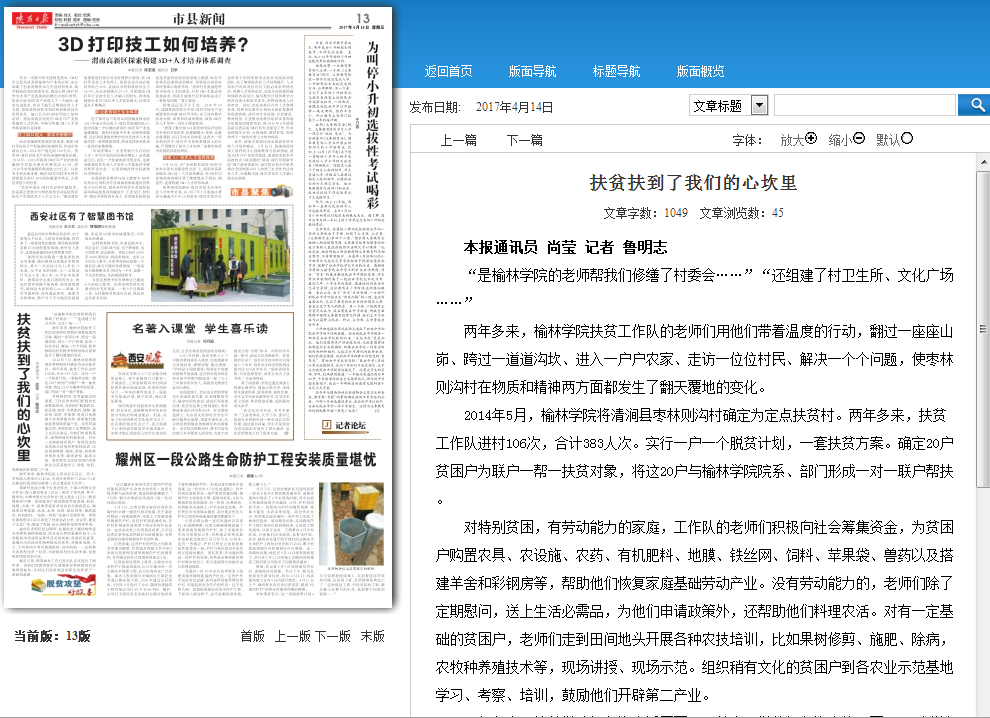Jump to last page 末版
The height and width of the screenshot is (718, 990).
click(x=373, y=636)
